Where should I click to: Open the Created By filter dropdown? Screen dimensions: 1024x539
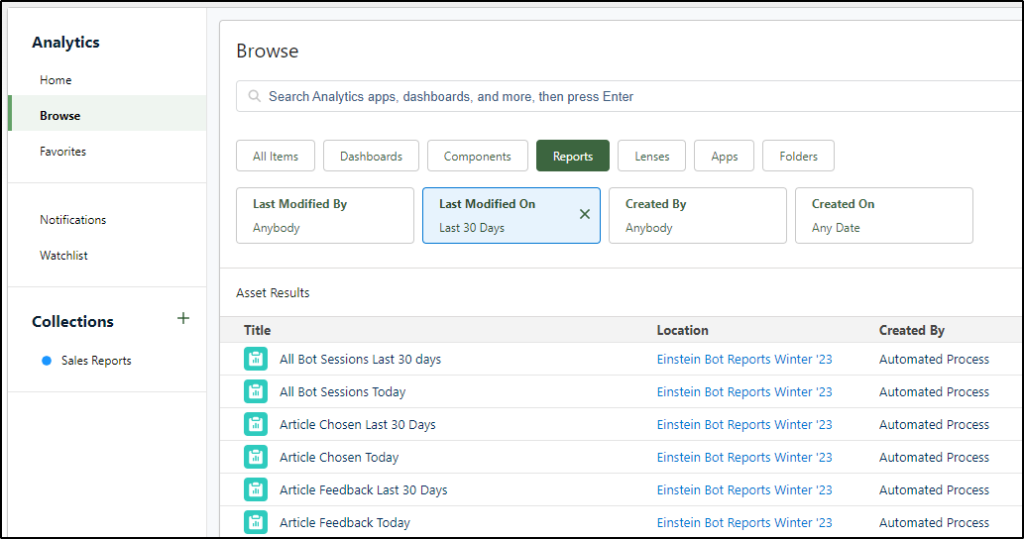point(697,215)
